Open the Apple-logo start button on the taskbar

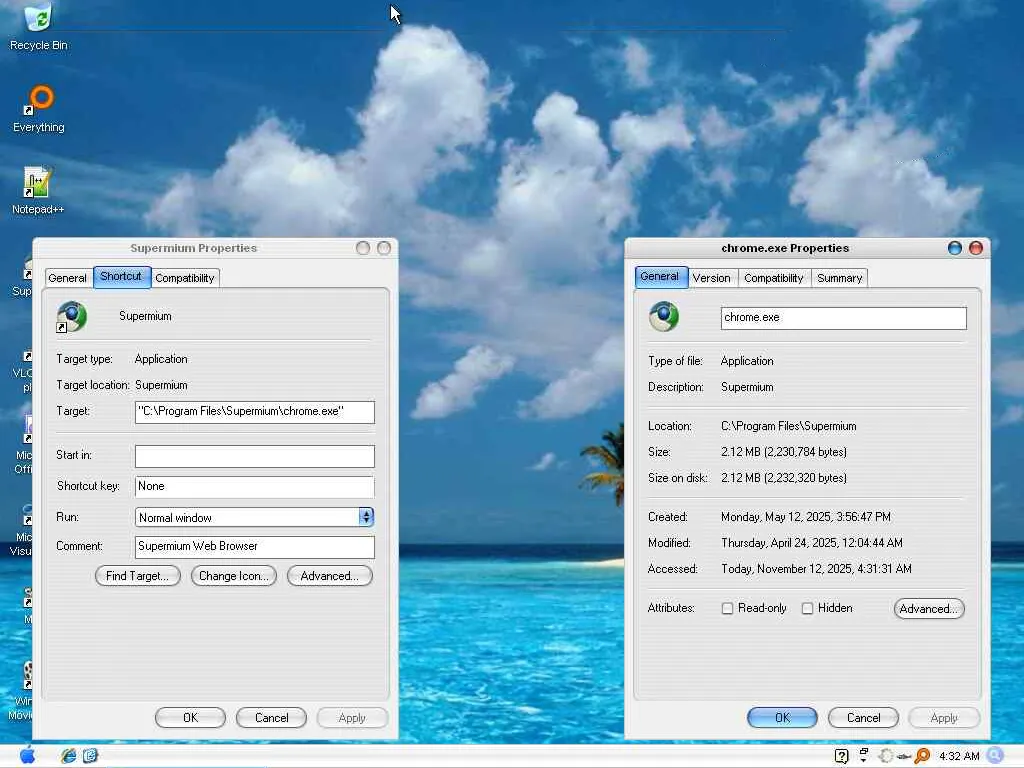tap(27, 756)
